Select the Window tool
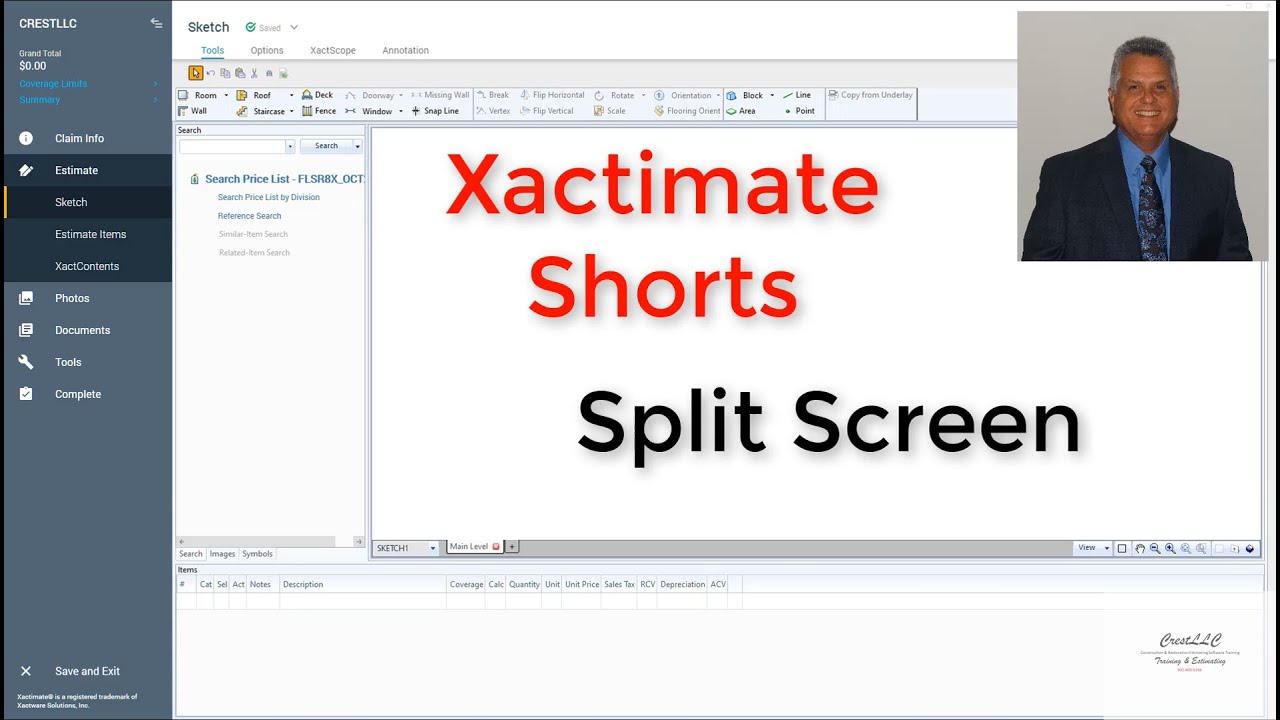1280x720 pixels. pos(369,111)
